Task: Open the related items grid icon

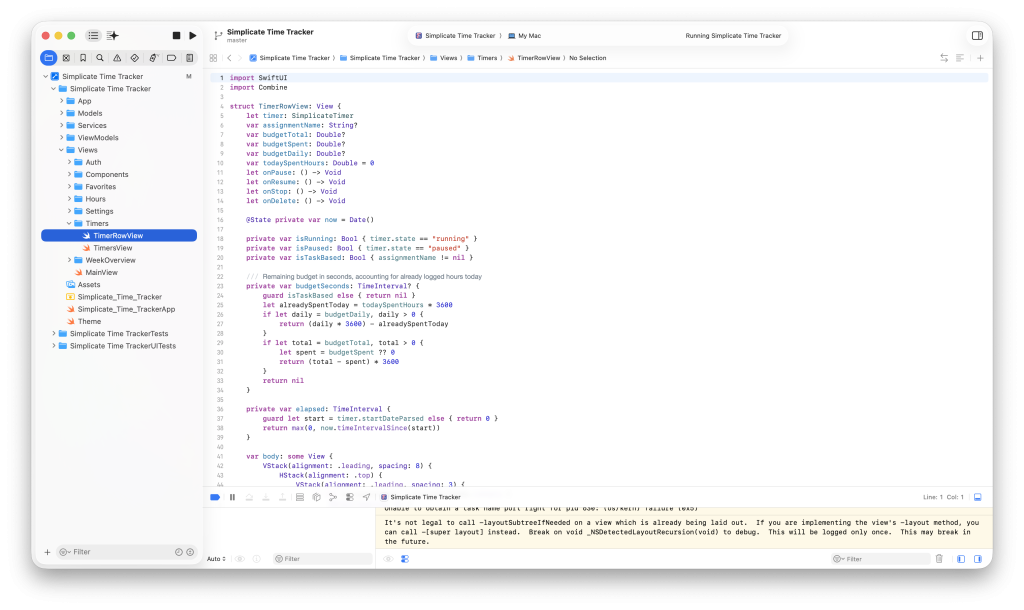Action: (x=214, y=57)
